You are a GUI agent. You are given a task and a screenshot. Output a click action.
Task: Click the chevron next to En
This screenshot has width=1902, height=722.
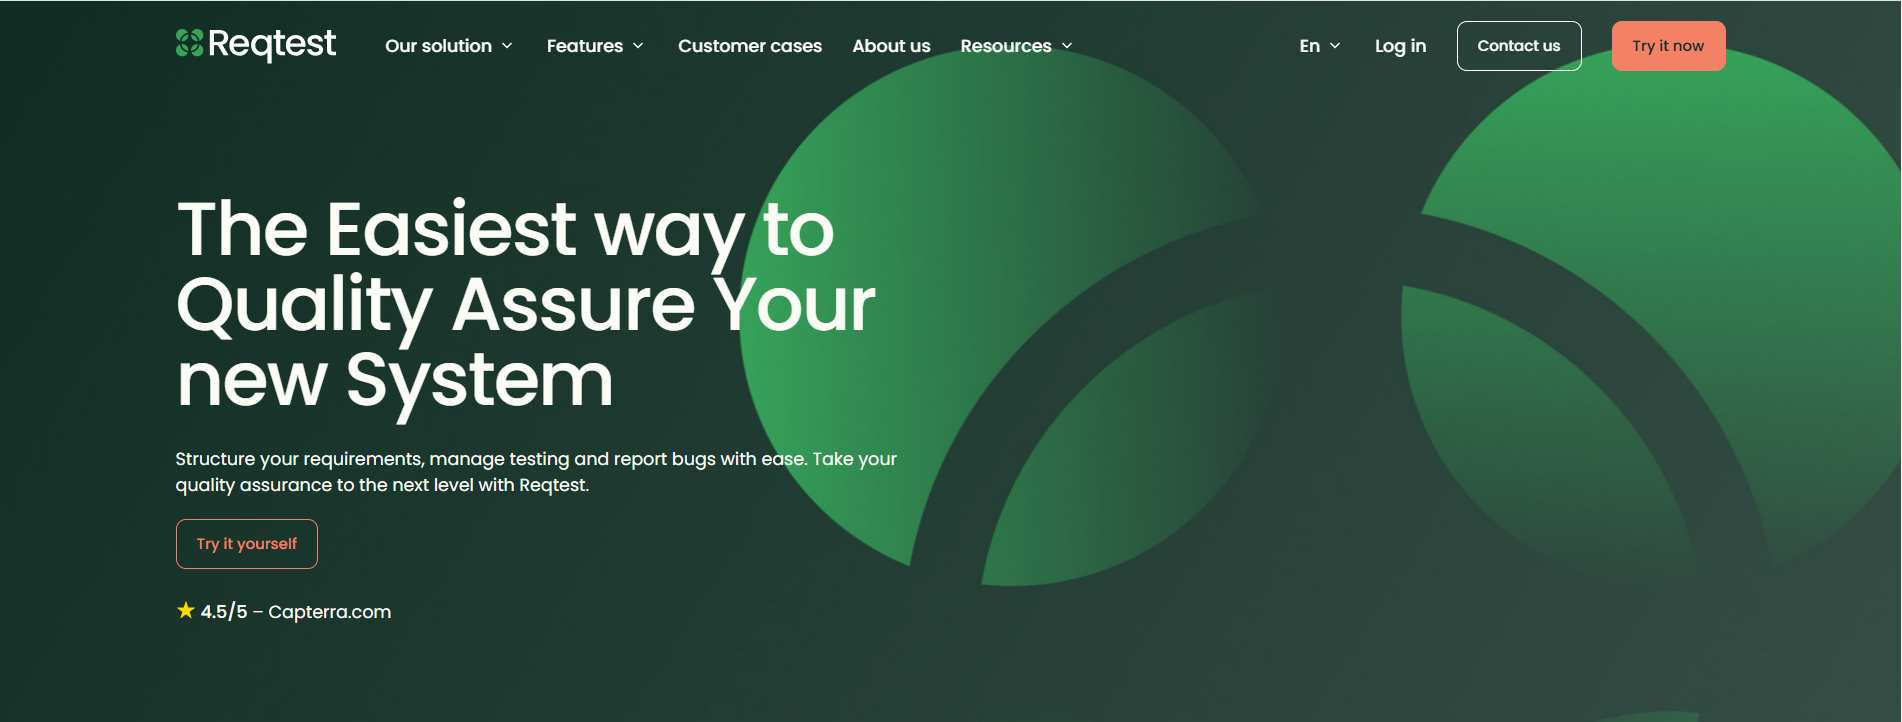[x=1335, y=46]
